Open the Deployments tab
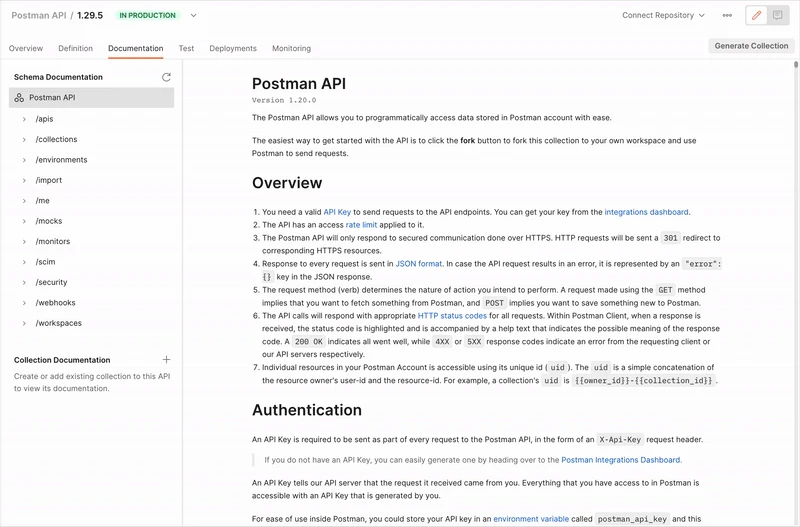This screenshot has width=800, height=527. [x=233, y=48]
